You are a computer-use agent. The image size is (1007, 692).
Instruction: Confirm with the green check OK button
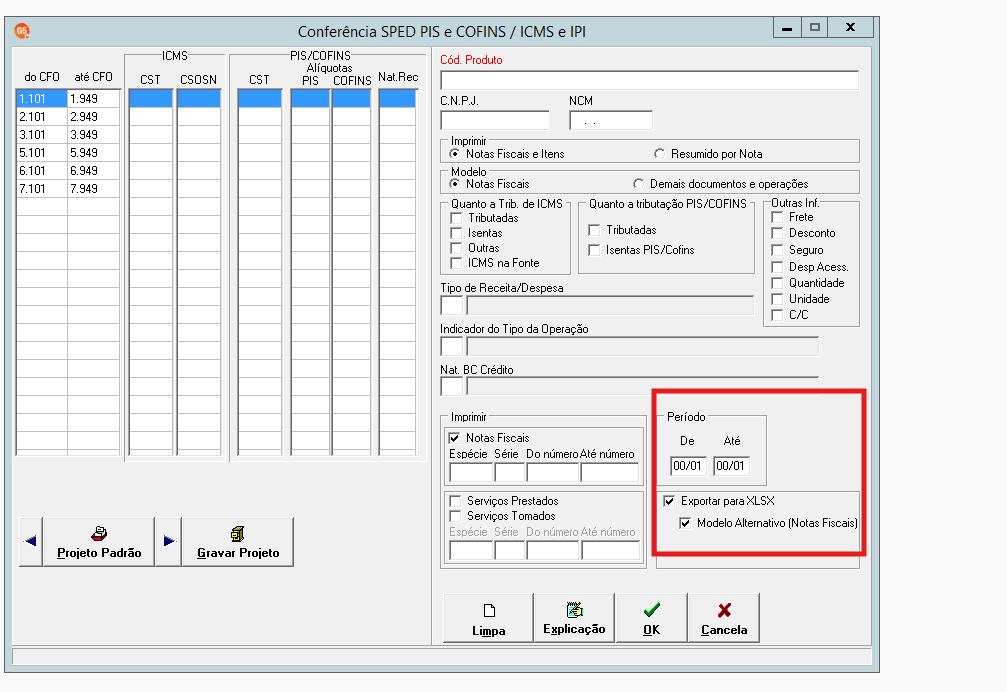651,618
